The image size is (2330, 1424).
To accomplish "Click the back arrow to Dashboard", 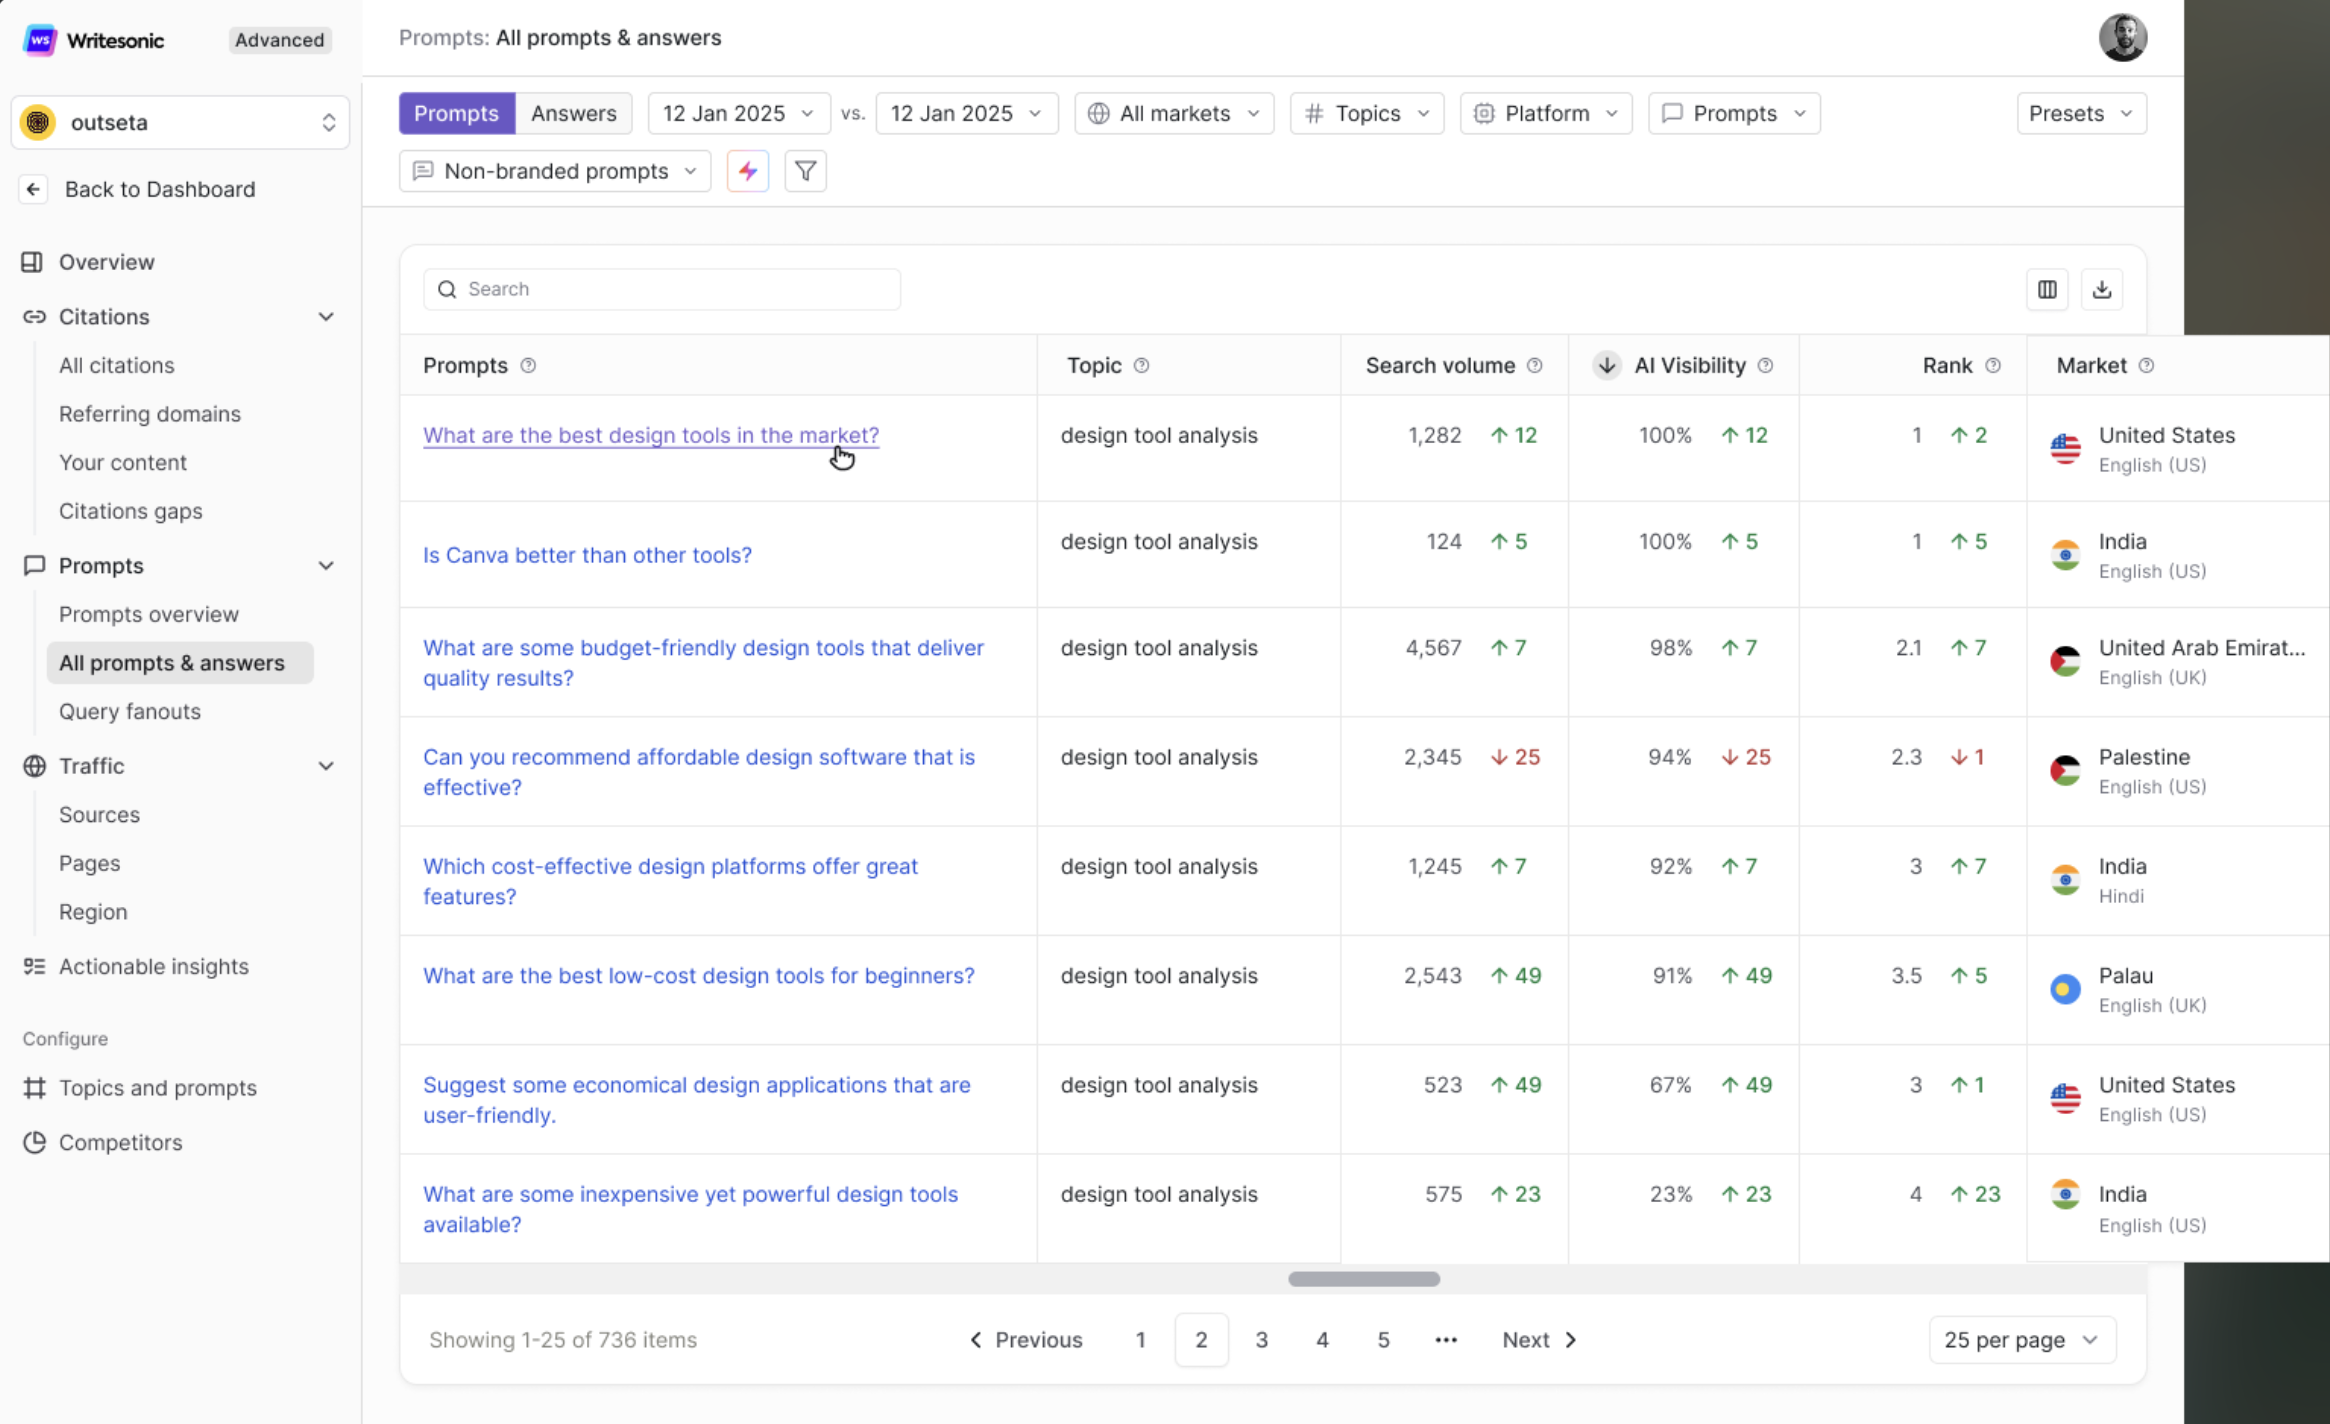I will tap(33, 189).
